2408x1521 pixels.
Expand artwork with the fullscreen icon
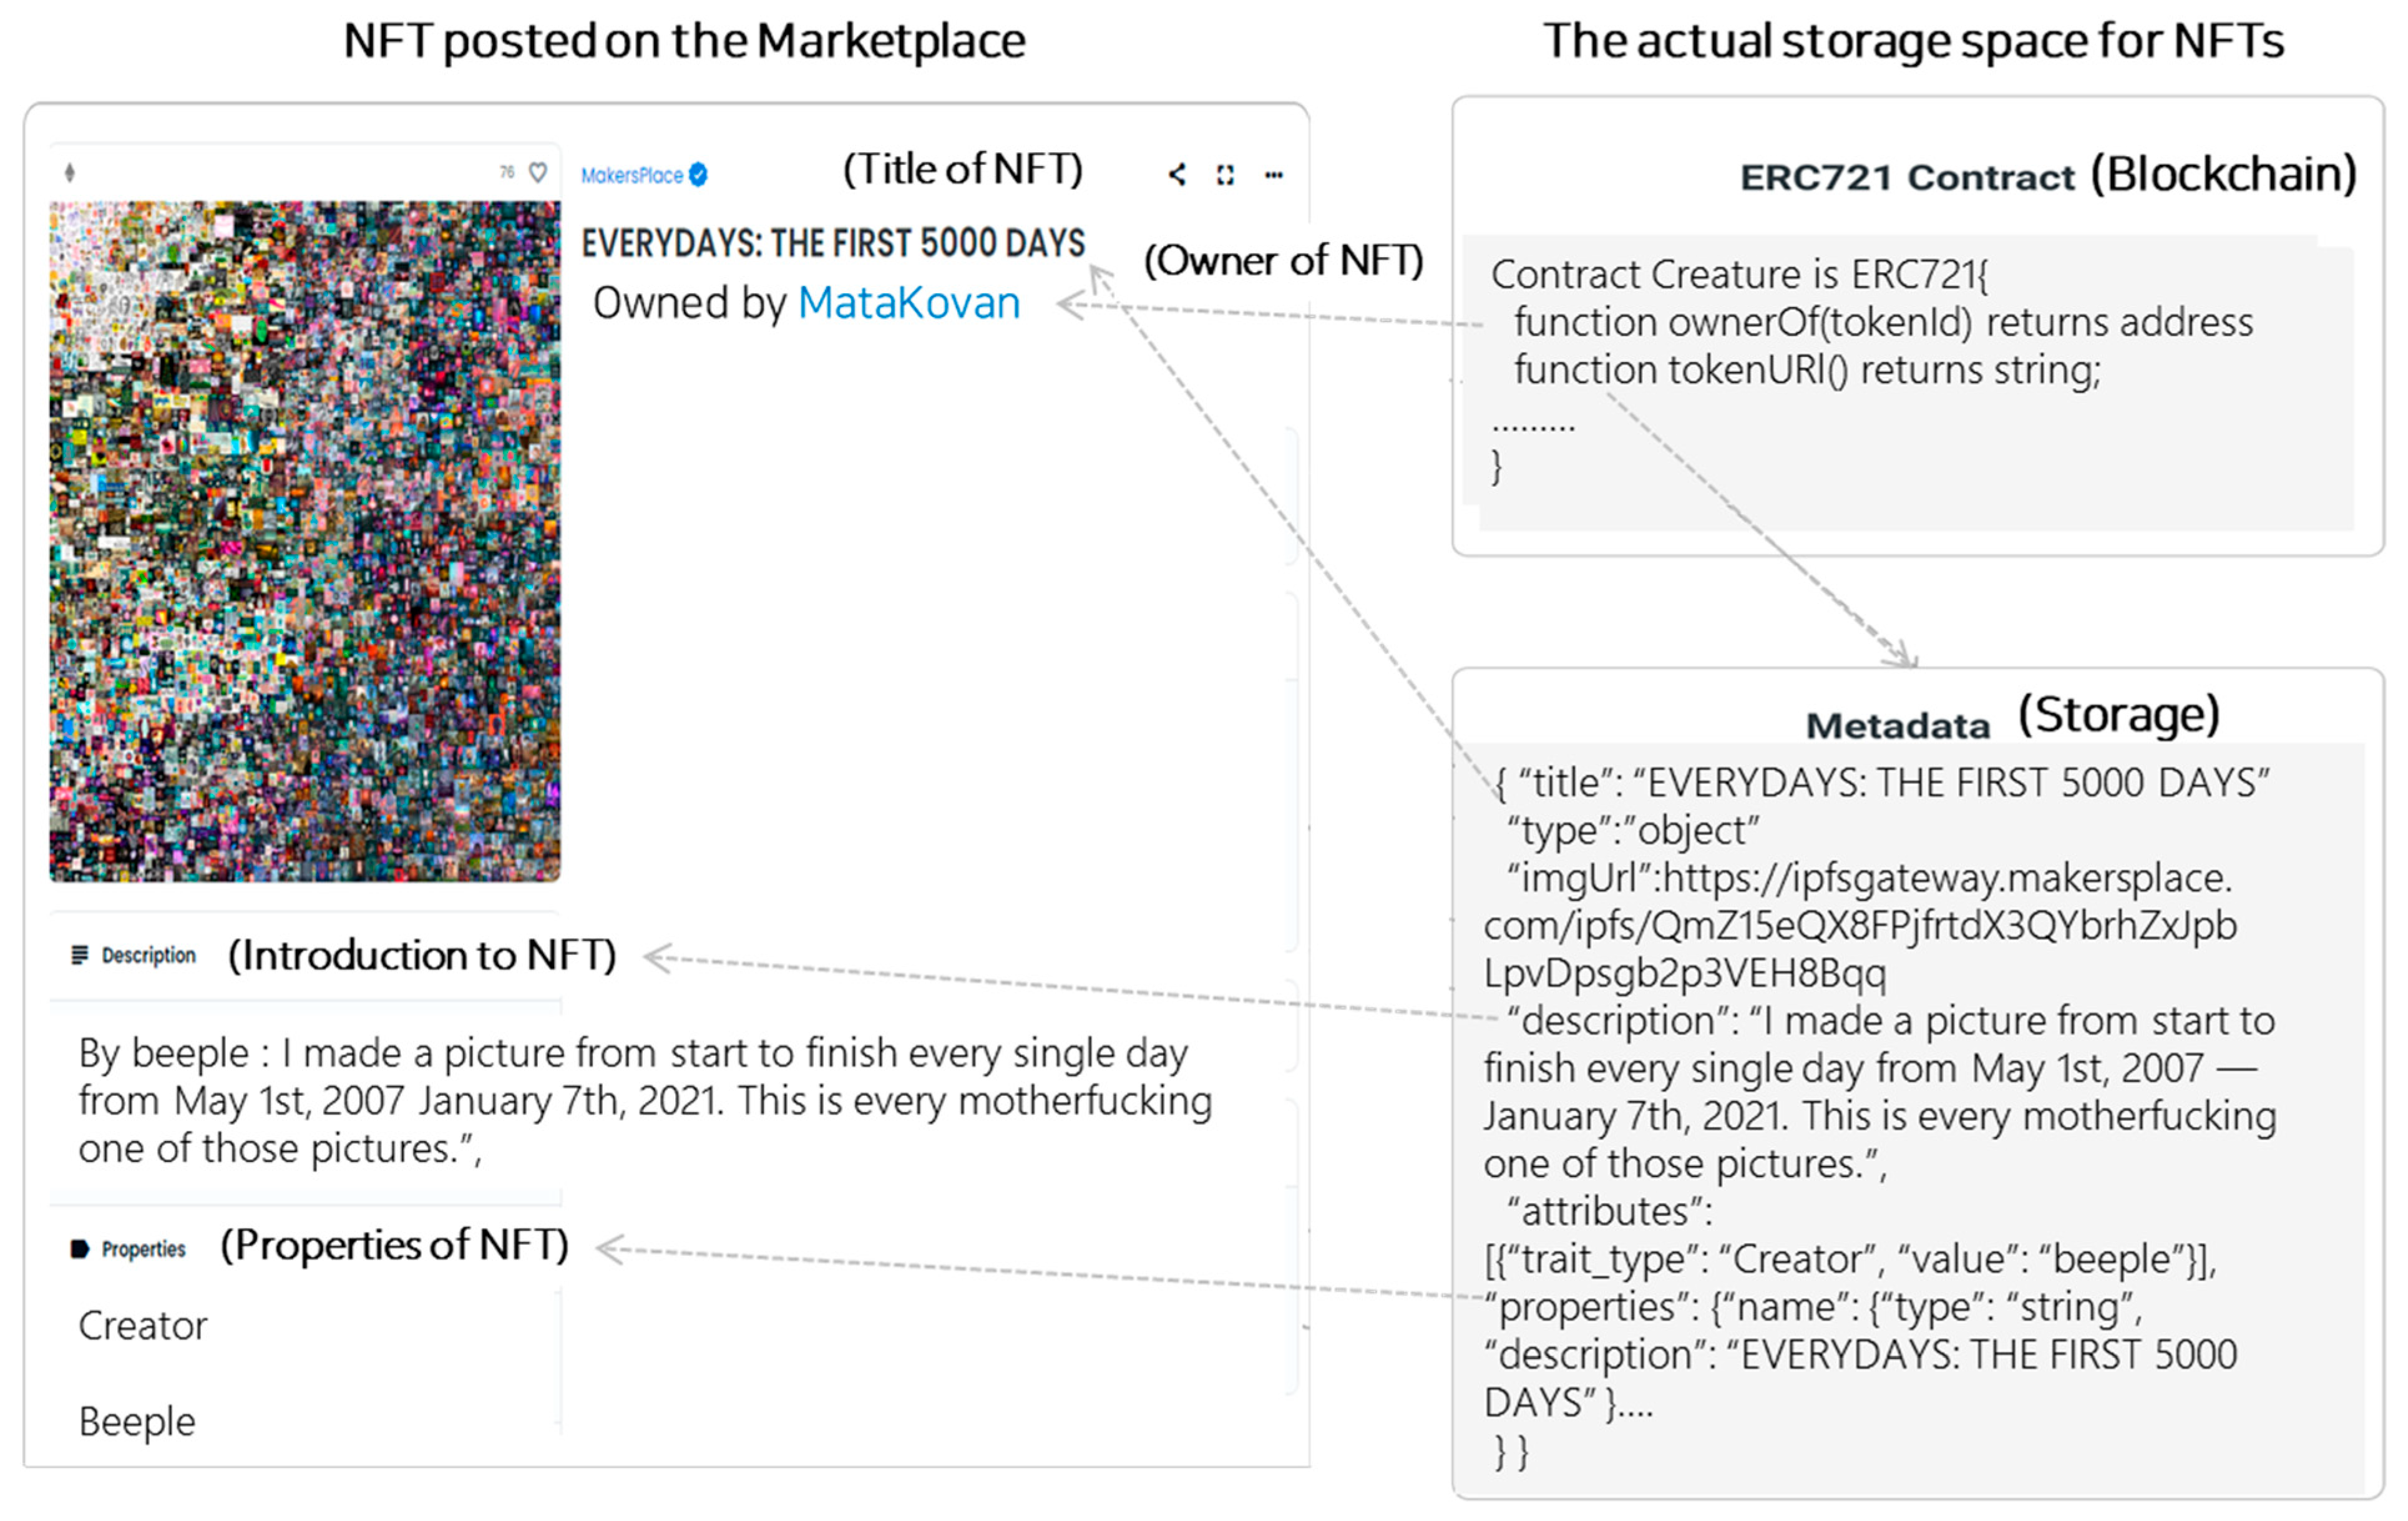pos(1225,175)
